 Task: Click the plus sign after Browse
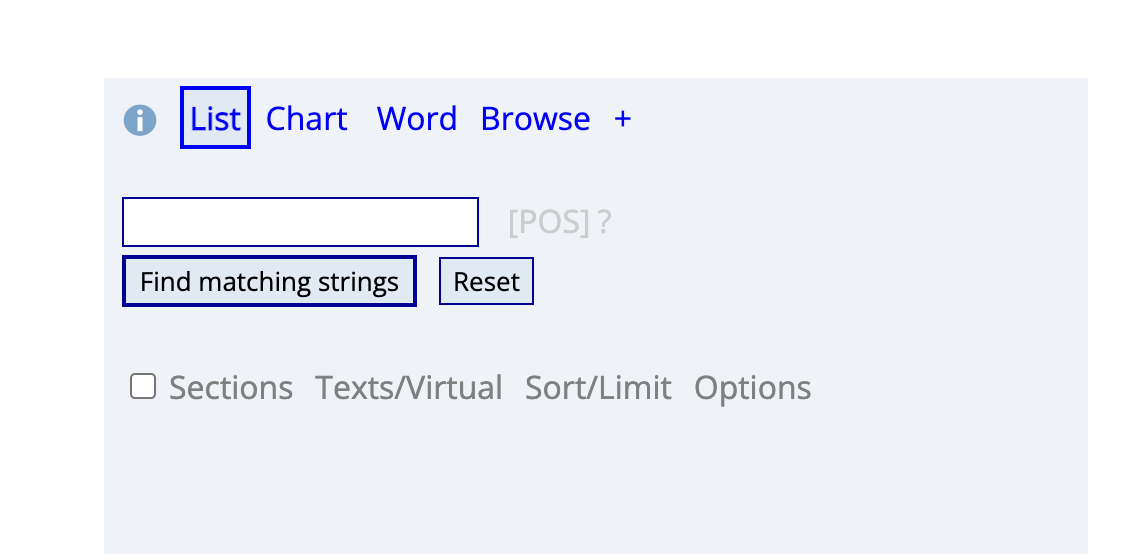tap(623, 119)
